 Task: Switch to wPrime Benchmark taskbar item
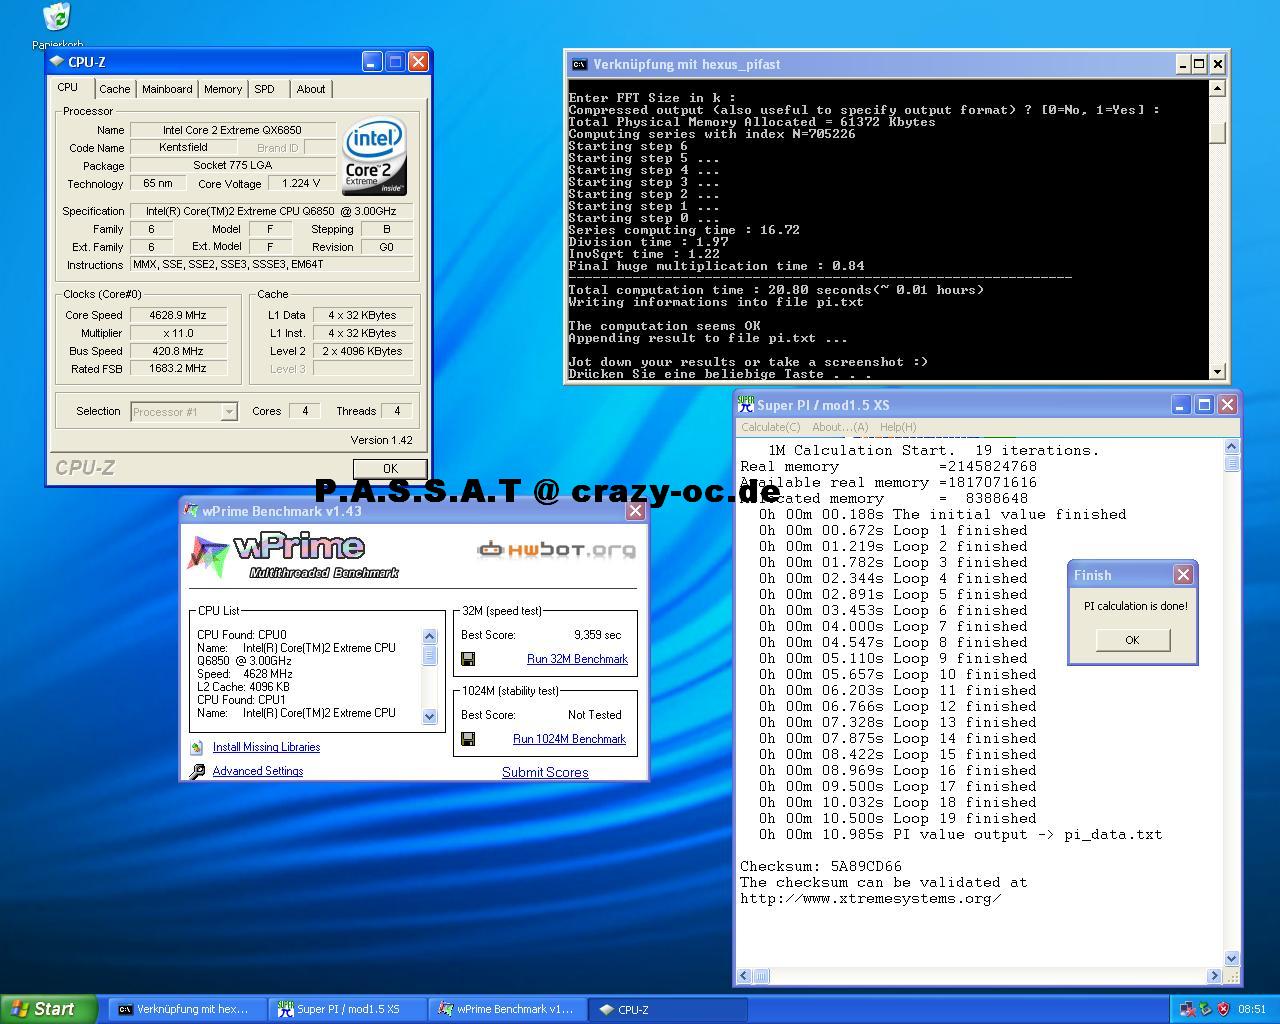tap(507, 1010)
